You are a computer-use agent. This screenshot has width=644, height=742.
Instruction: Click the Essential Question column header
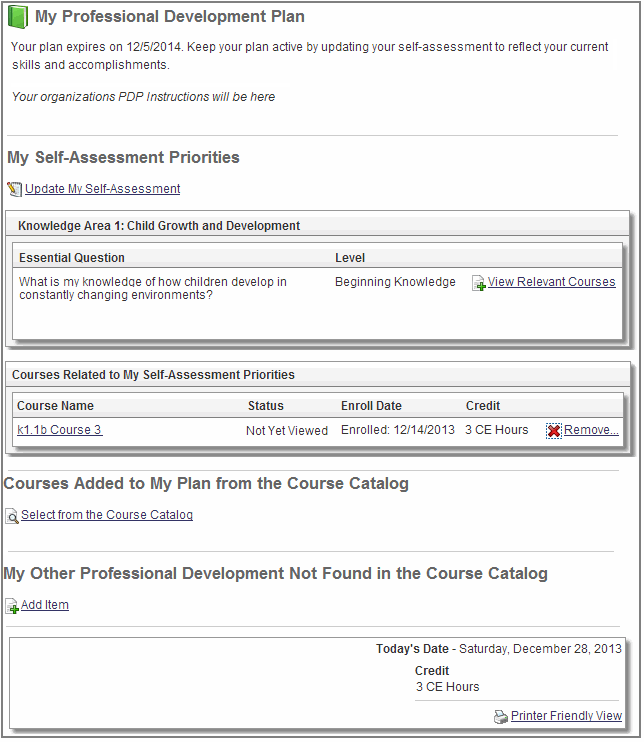pyautogui.click(x=72, y=258)
